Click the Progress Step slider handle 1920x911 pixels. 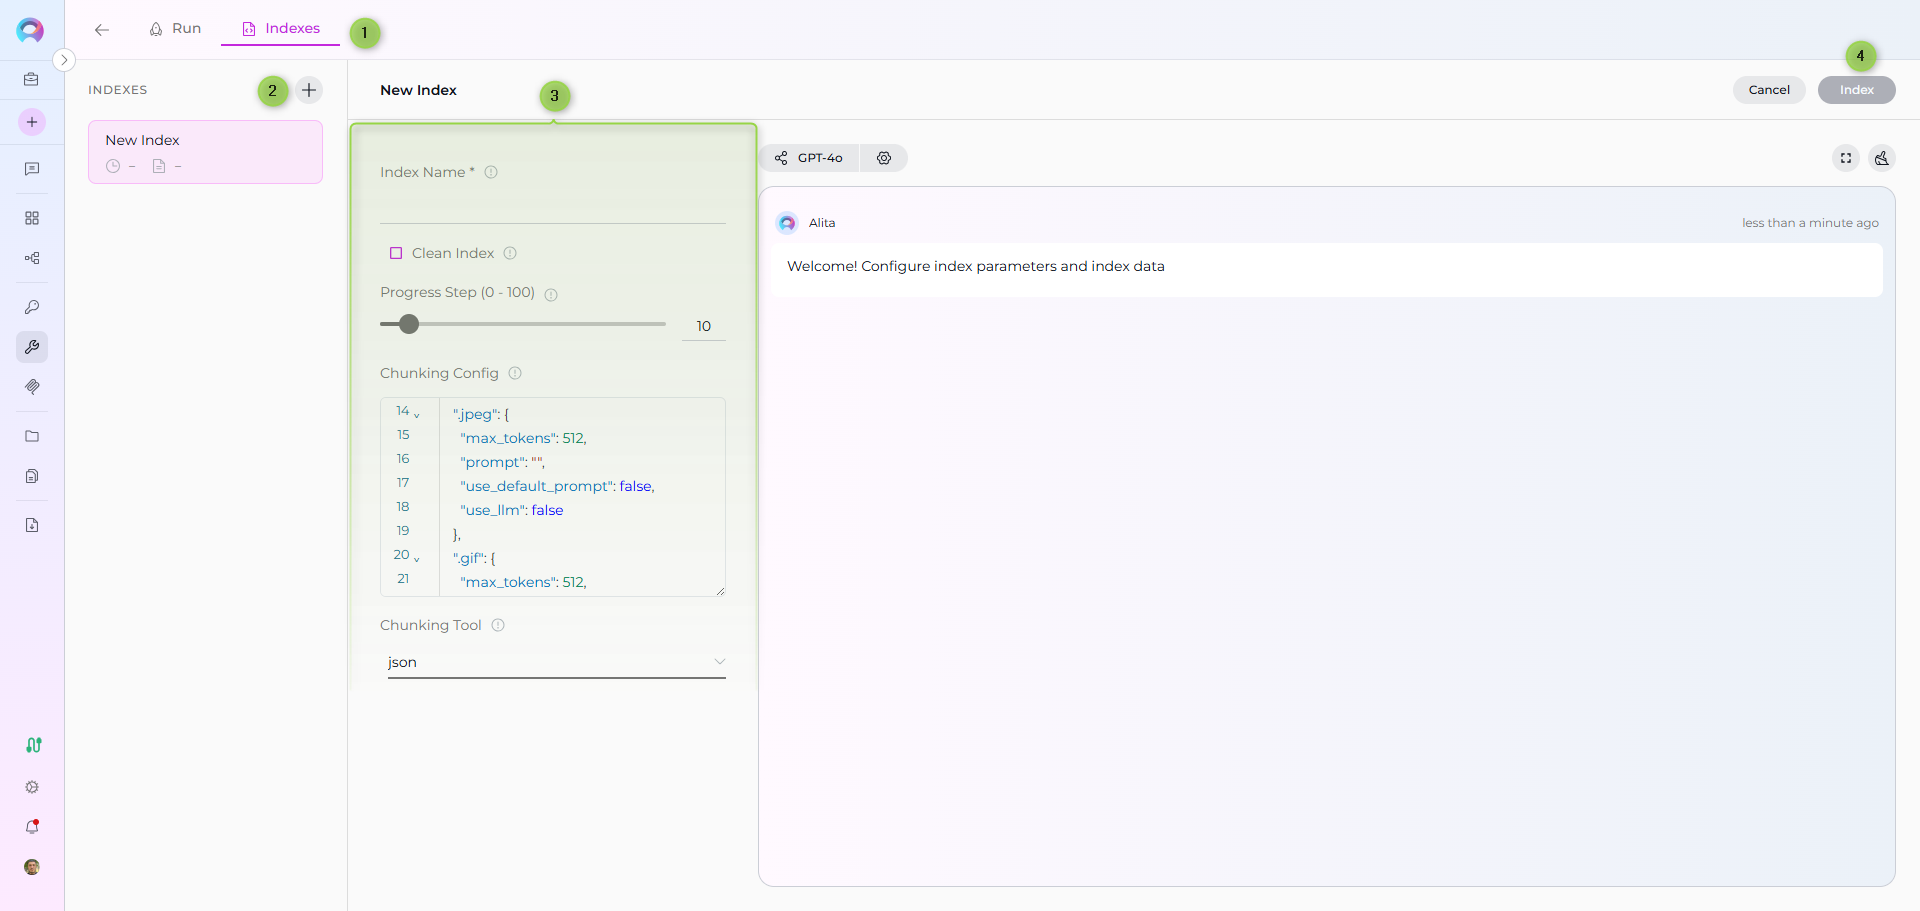pyautogui.click(x=409, y=324)
